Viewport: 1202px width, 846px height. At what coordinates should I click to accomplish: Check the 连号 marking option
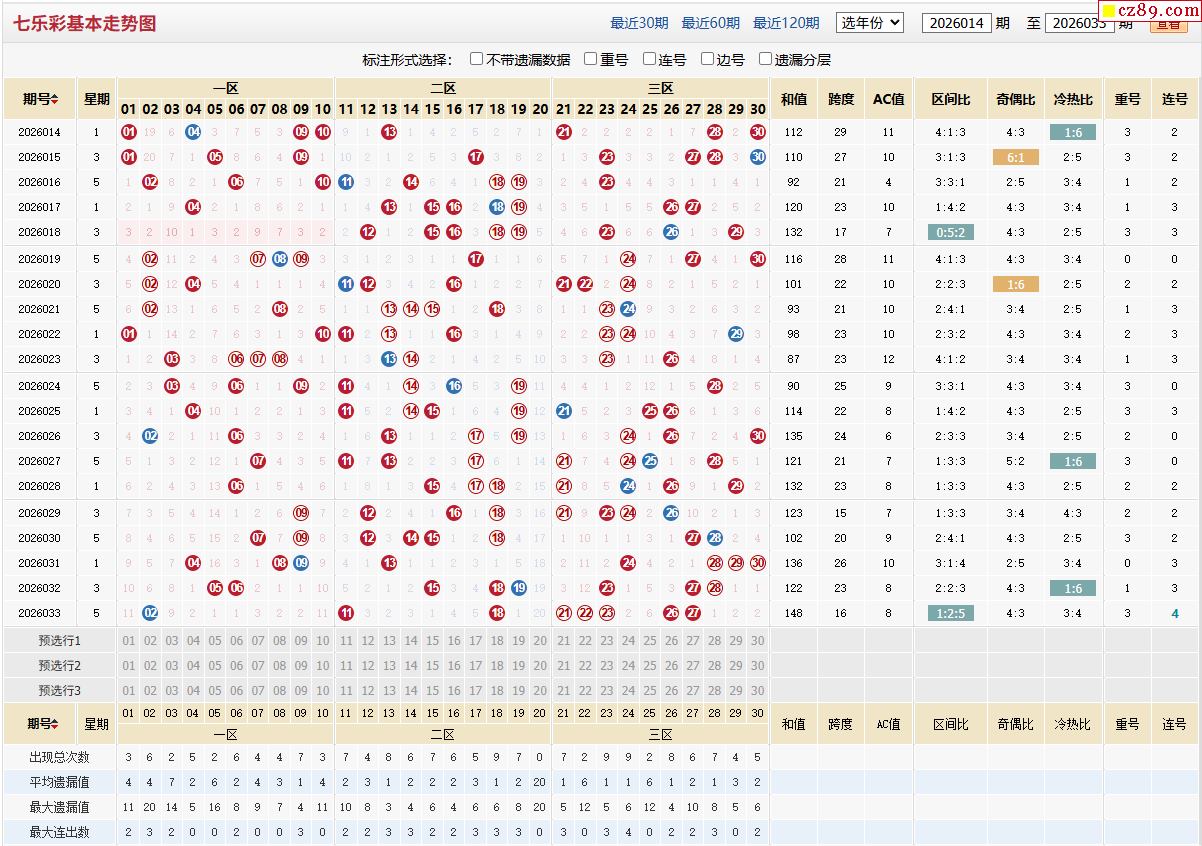[x=650, y=59]
